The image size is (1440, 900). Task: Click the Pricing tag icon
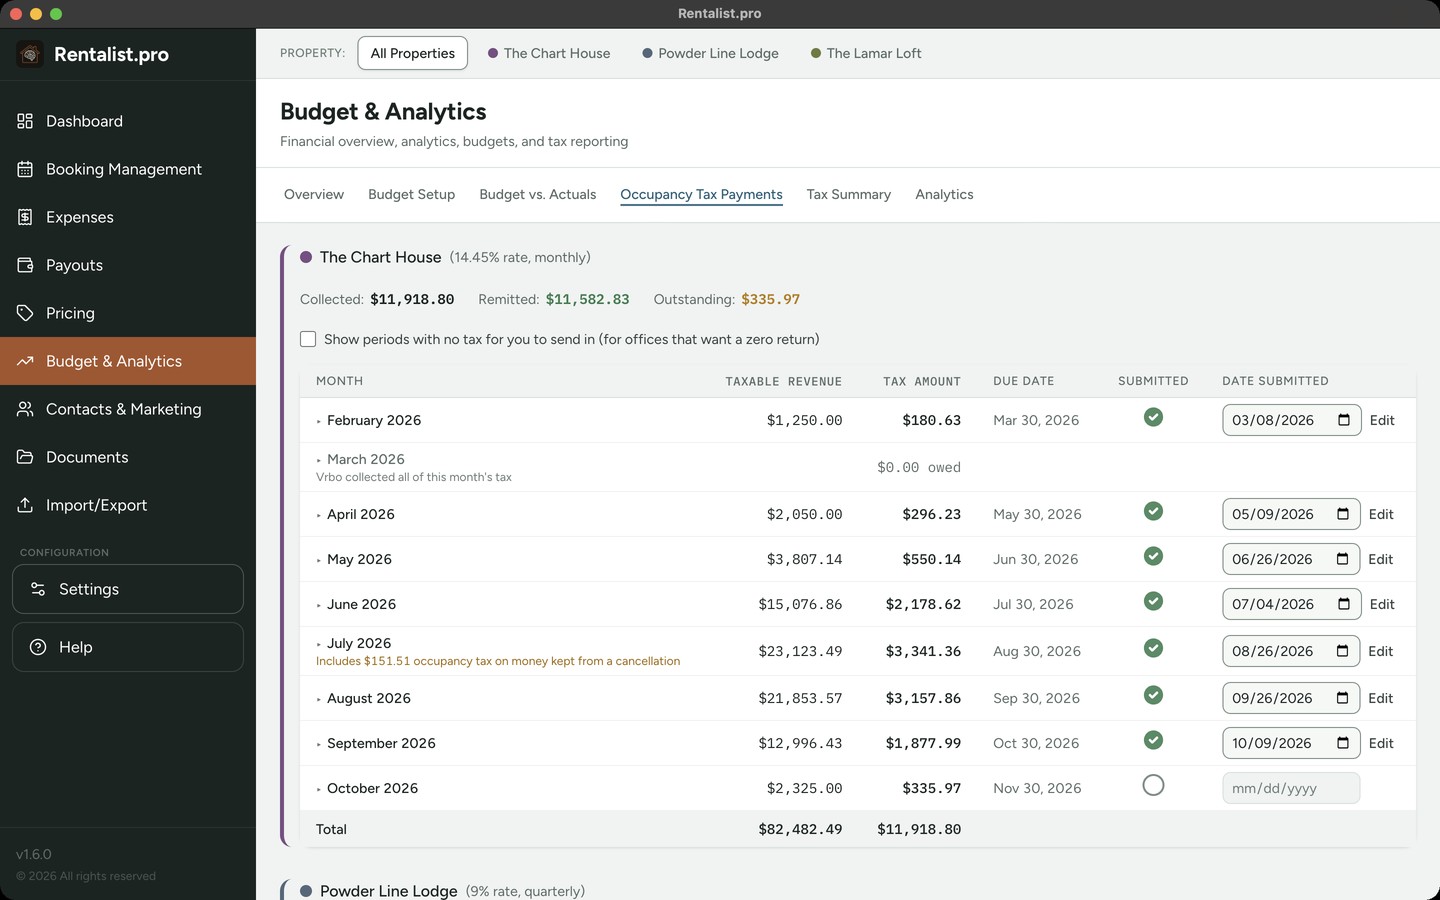pyautogui.click(x=25, y=313)
